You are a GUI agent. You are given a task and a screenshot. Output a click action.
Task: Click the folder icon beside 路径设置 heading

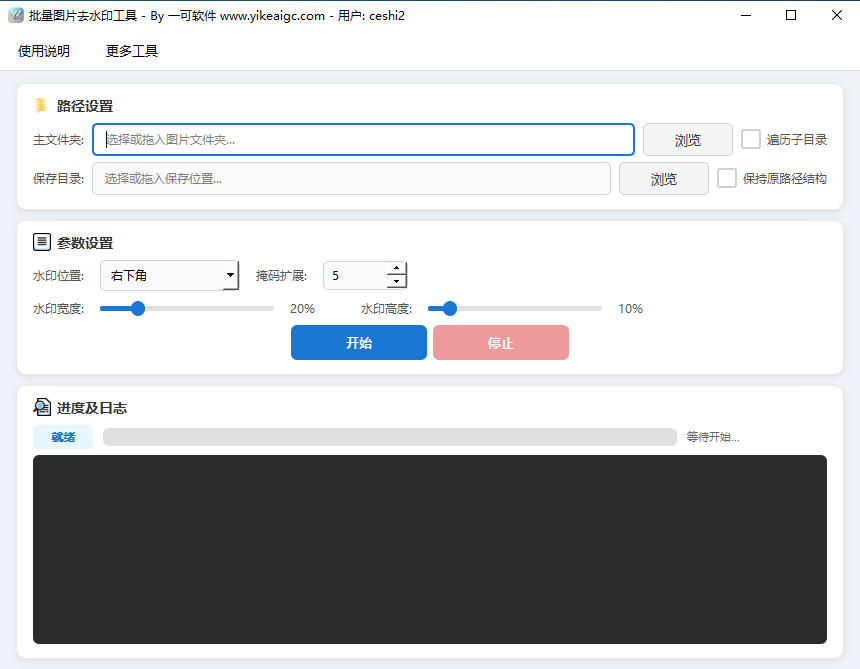40,105
